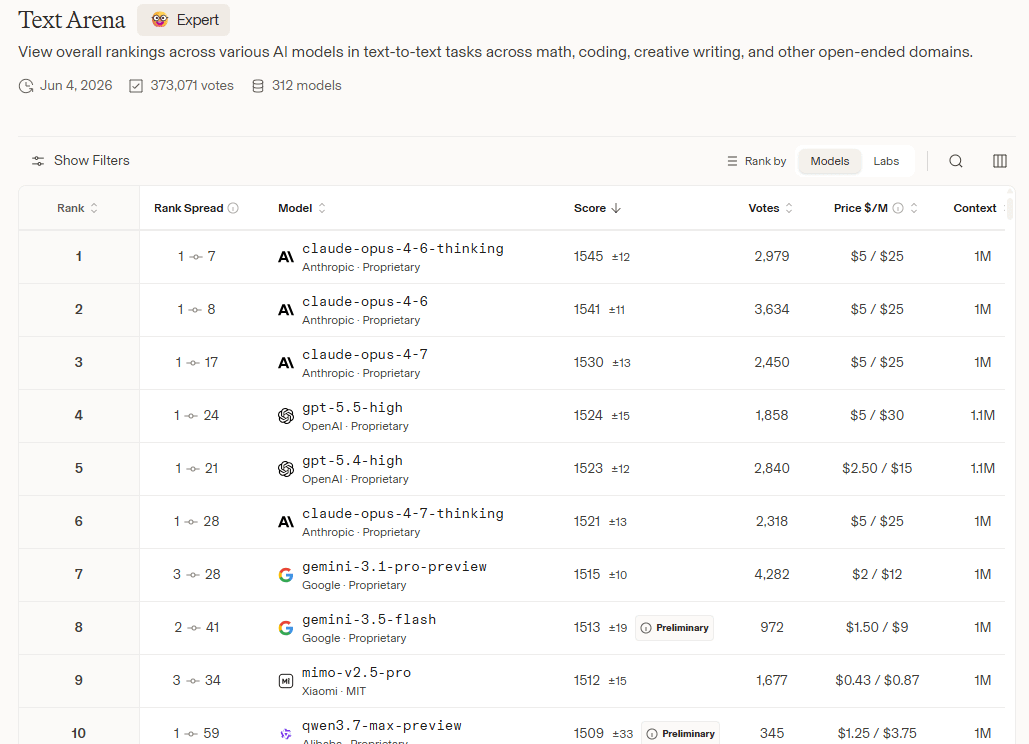The image size is (1029, 744).
Task: Open the column visibility icon
Action: 999,161
